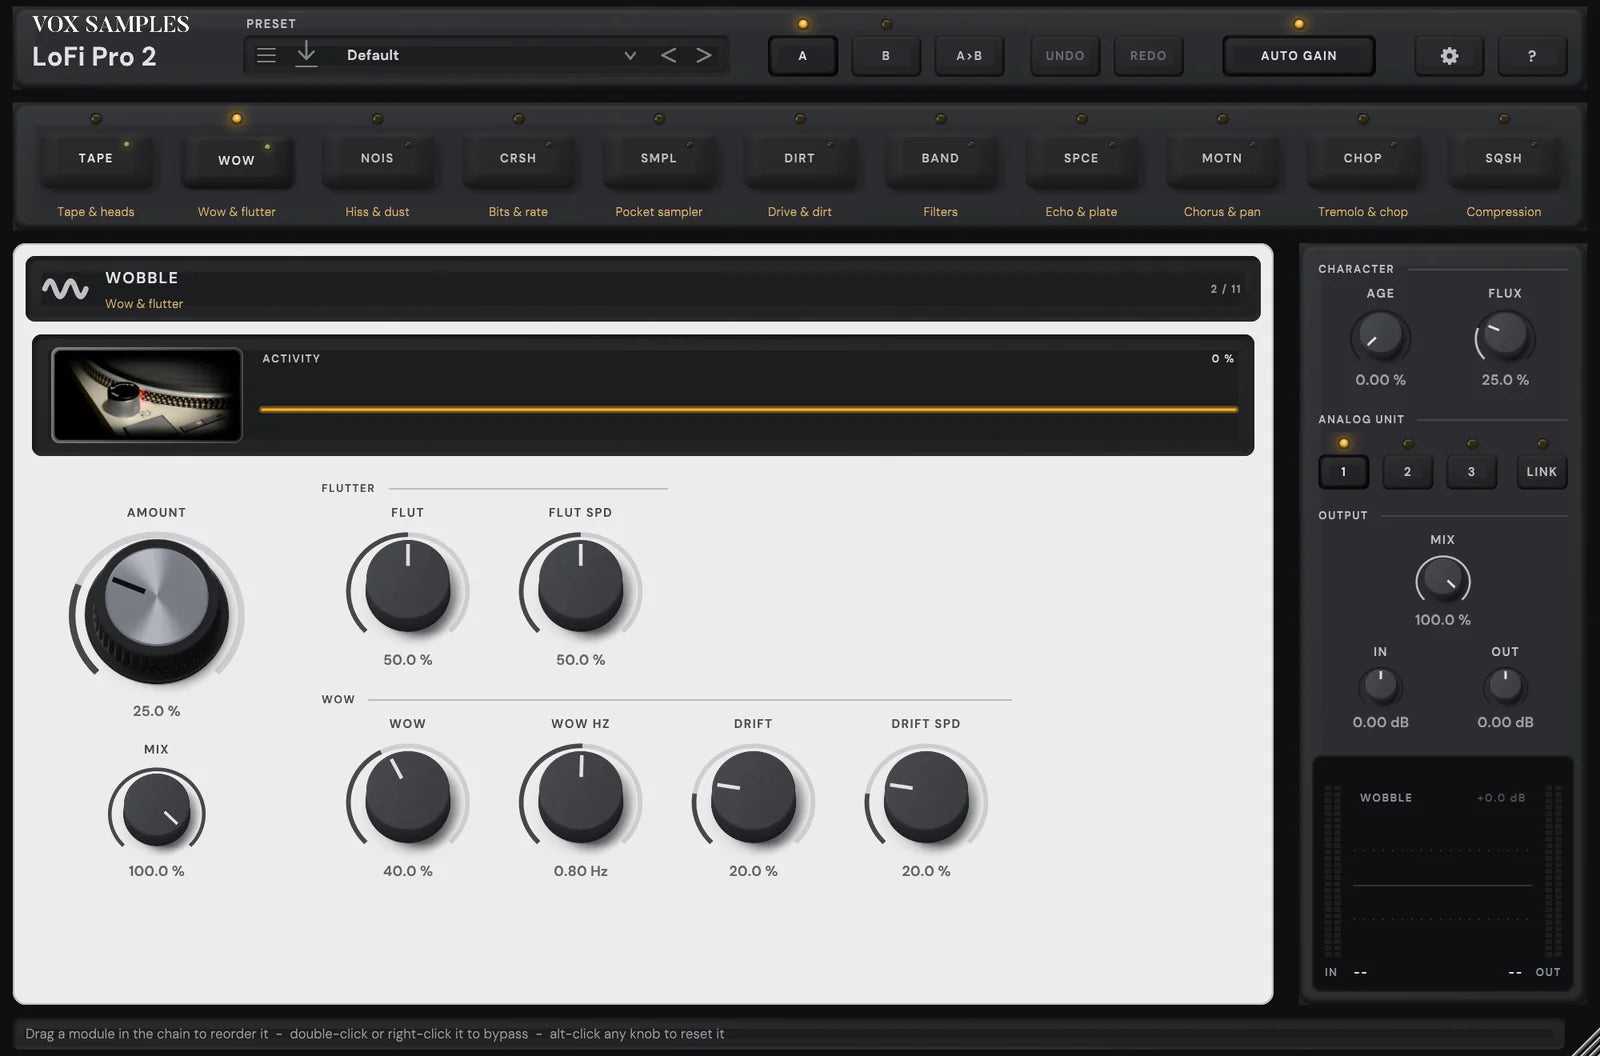Screen dimensions: 1600x1056
Task: Open the MOTN chorus module
Action: tap(1222, 158)
